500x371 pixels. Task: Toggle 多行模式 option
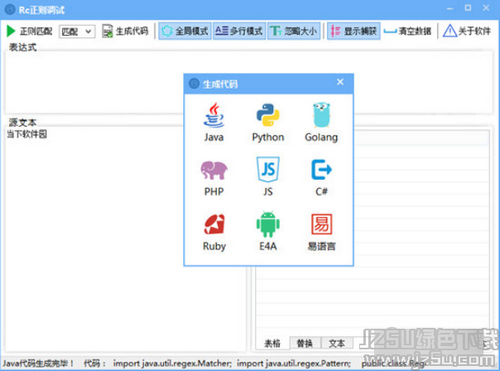[x=239, y=31]
